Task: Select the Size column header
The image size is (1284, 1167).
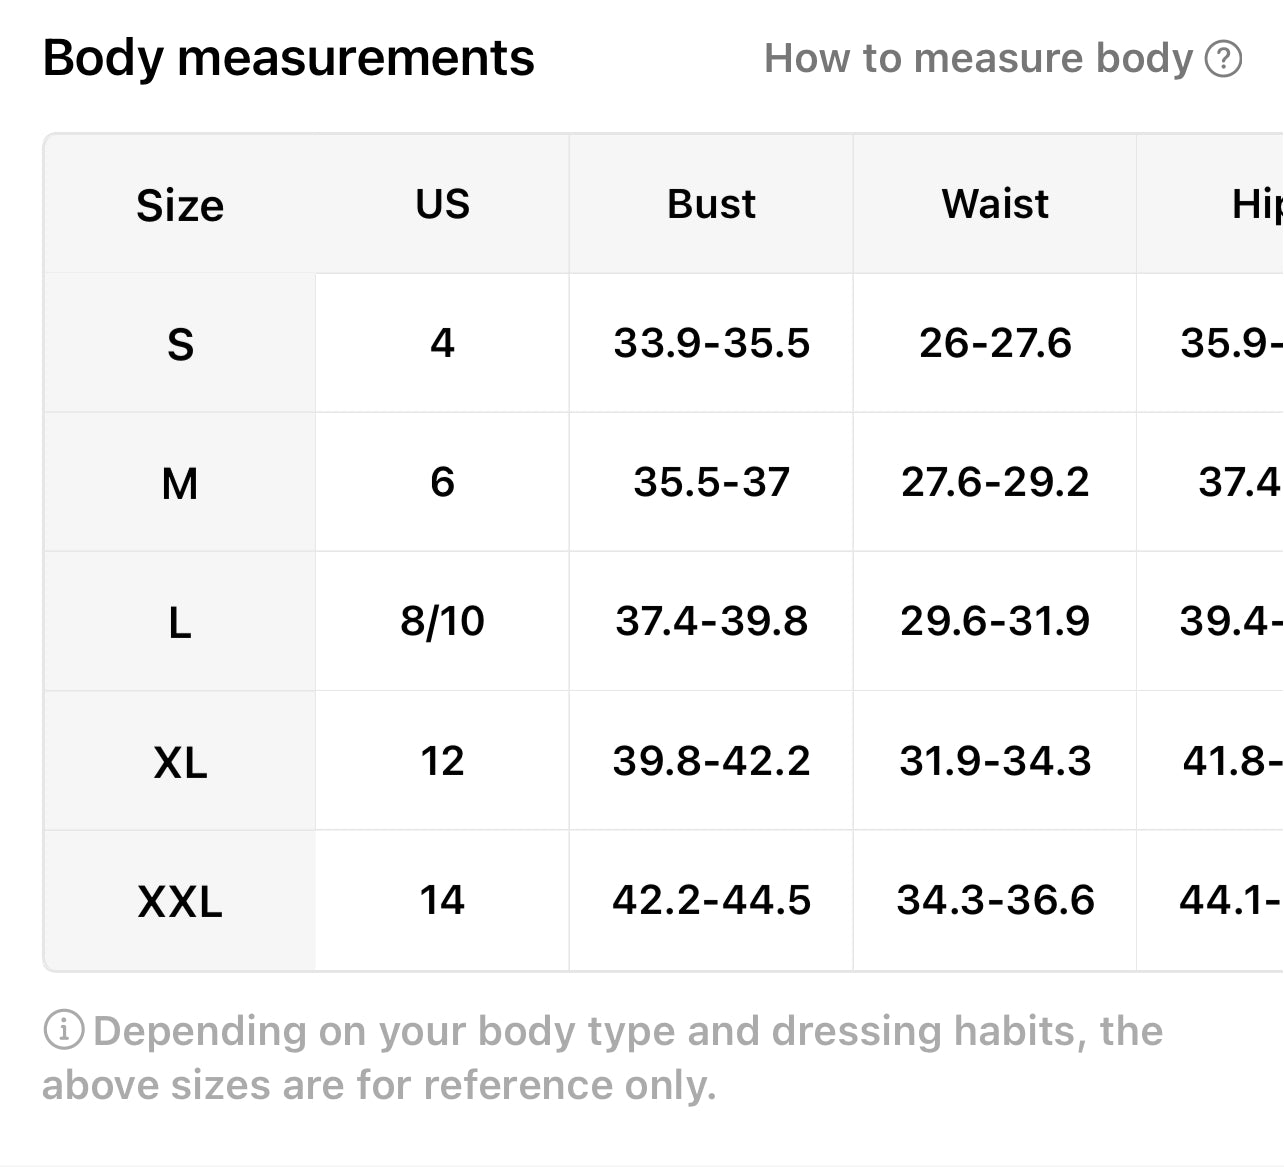Action: click(x=180, y=205)
